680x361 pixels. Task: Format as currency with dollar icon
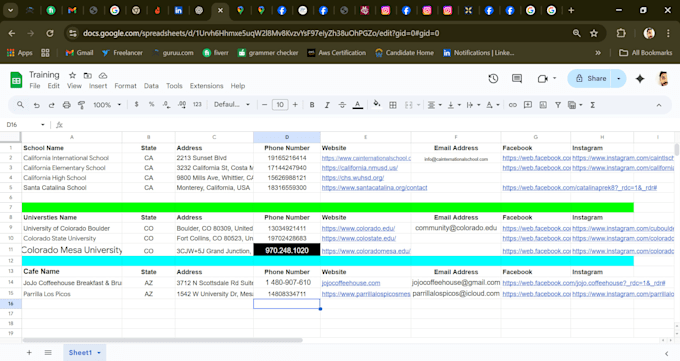tap(137, 105)
